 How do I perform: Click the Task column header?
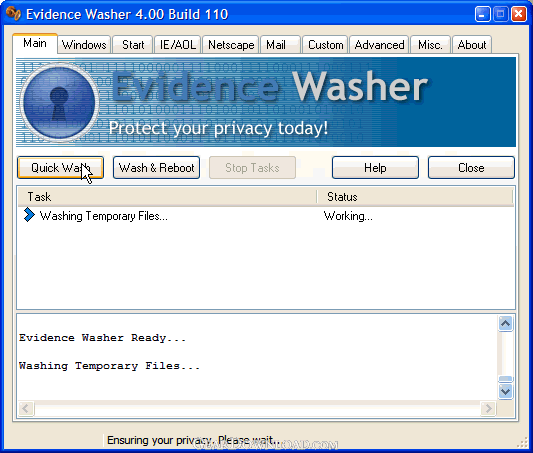(167, 197)
